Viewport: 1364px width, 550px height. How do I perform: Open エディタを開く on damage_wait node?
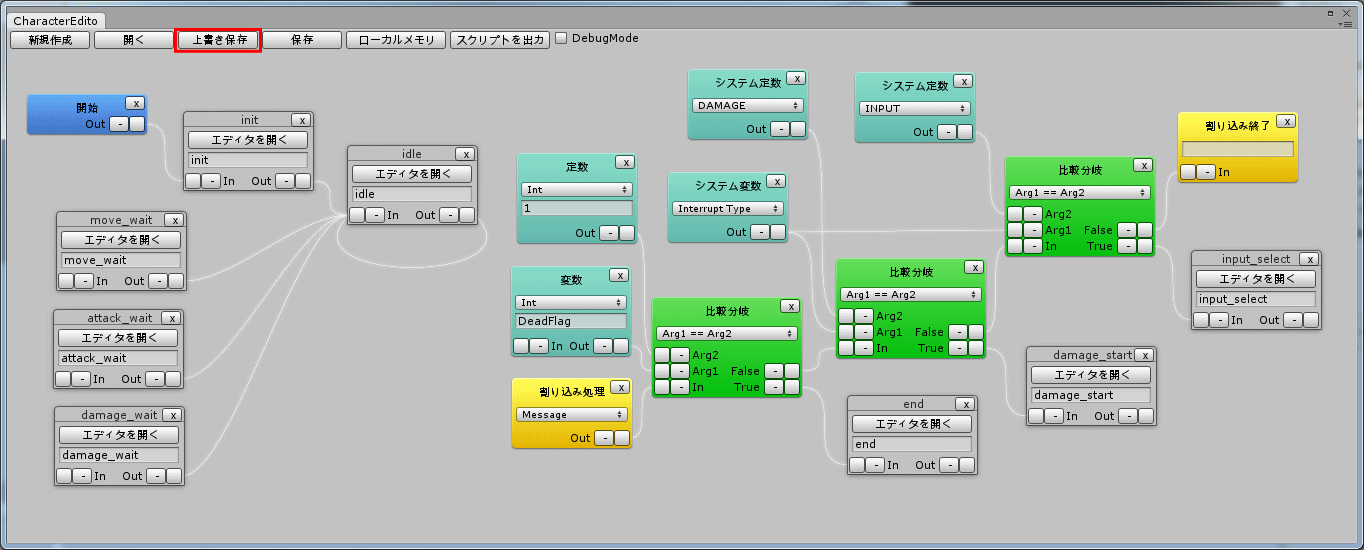[119, 435]
